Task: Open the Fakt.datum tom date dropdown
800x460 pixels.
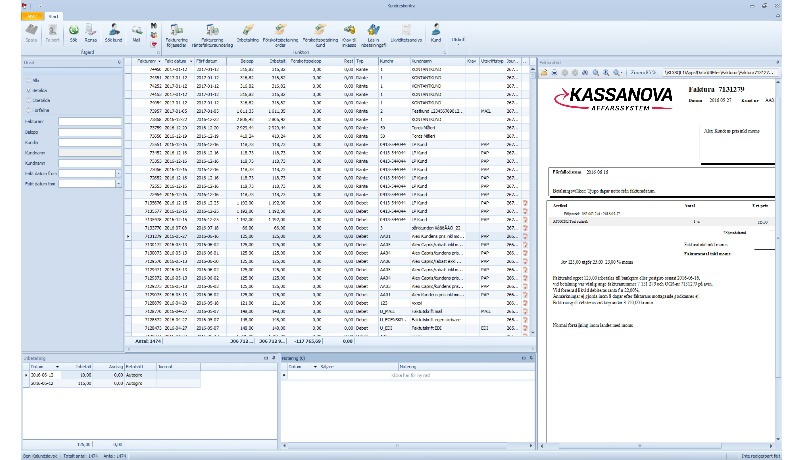Action: pos(118,184)
